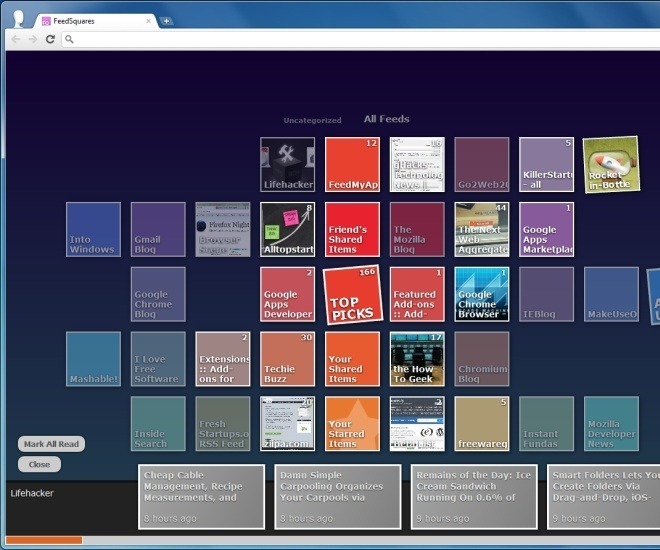This screenshot has width=660, height=550.
Task: Open the freewaregenius feed square
Action: [482, 424]
